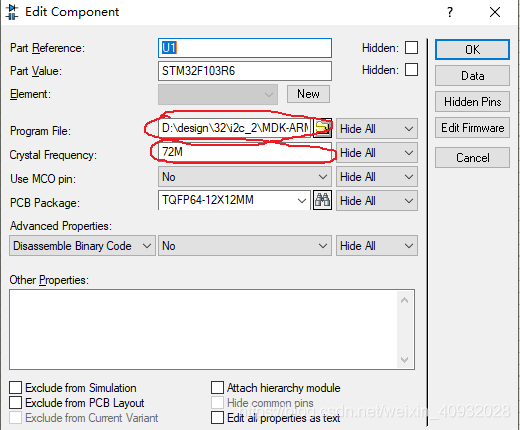Click the PCB Package binoculars search icon
The height and width of the screenshot is (430, 520).
(322, 200)
